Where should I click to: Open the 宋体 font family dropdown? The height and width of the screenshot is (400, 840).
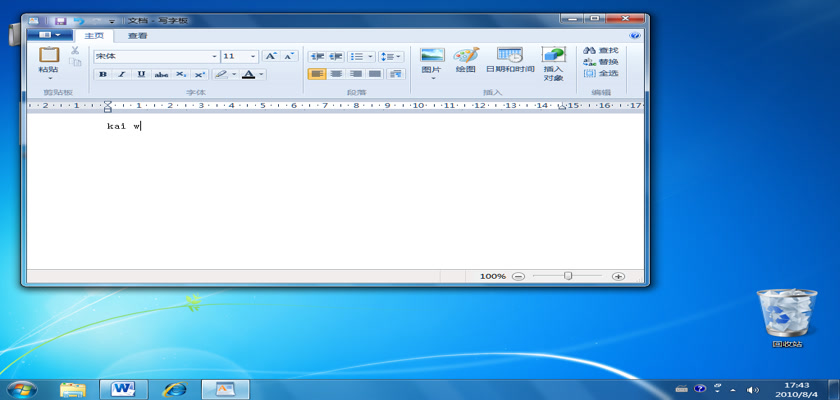point(214,57)
